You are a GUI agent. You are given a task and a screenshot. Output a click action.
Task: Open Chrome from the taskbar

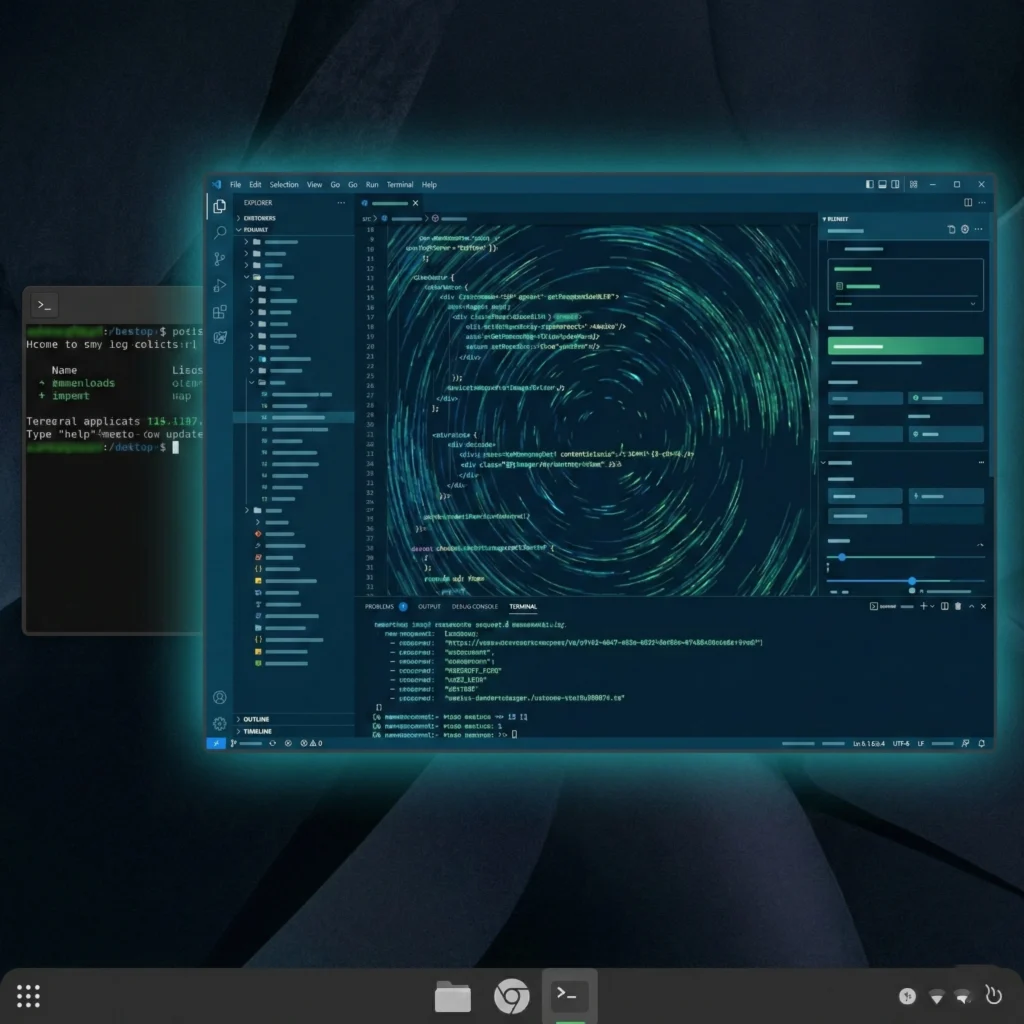(x=512, y=996)
